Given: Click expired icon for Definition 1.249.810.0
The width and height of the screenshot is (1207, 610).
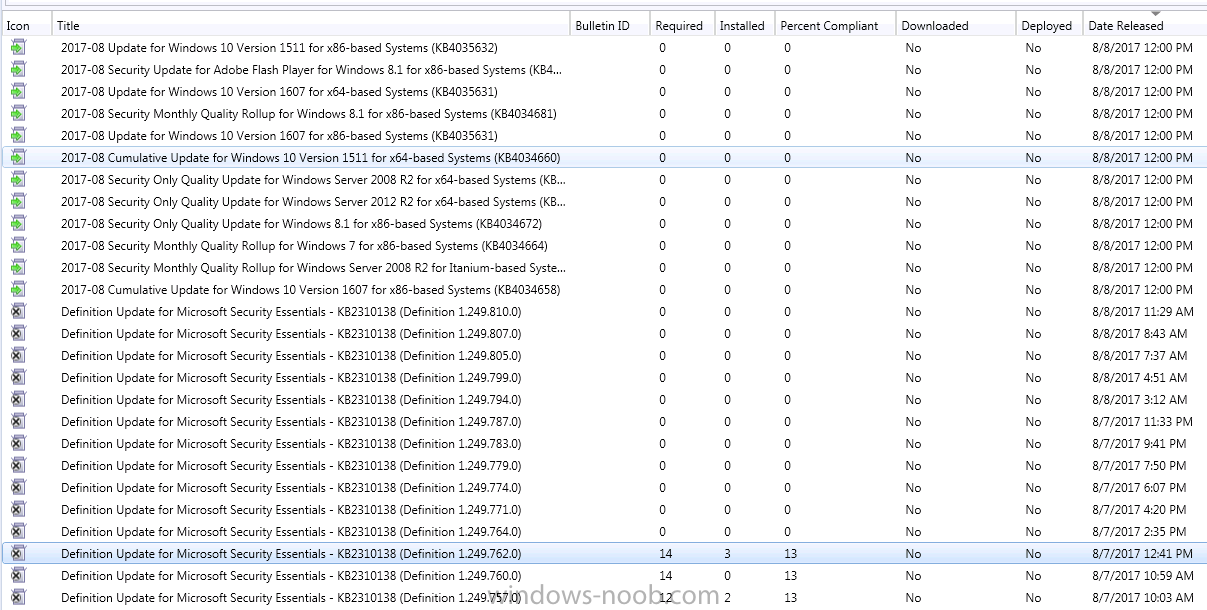Looking at the screenshot, I should 18,311.
